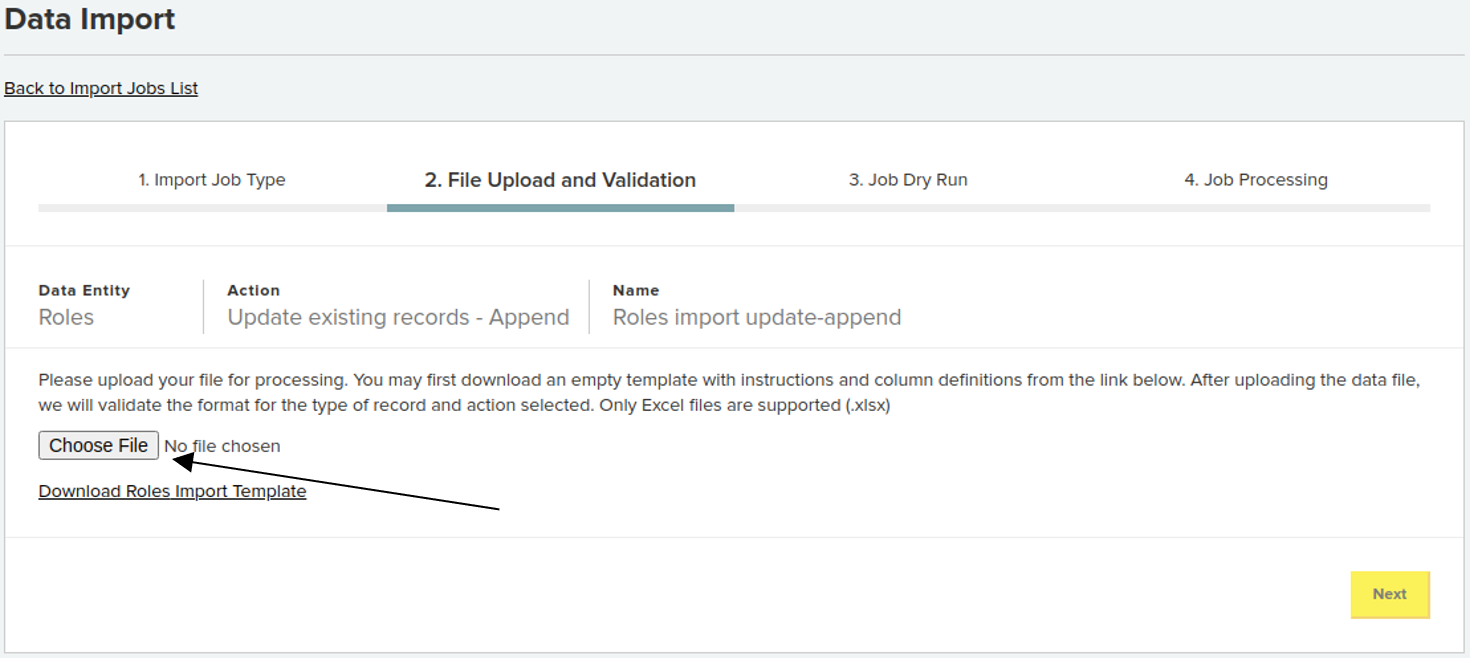Screen dimensions: 1470x658
Task: Select the Import Job Type step tab
Action: [x=212, y=180]
